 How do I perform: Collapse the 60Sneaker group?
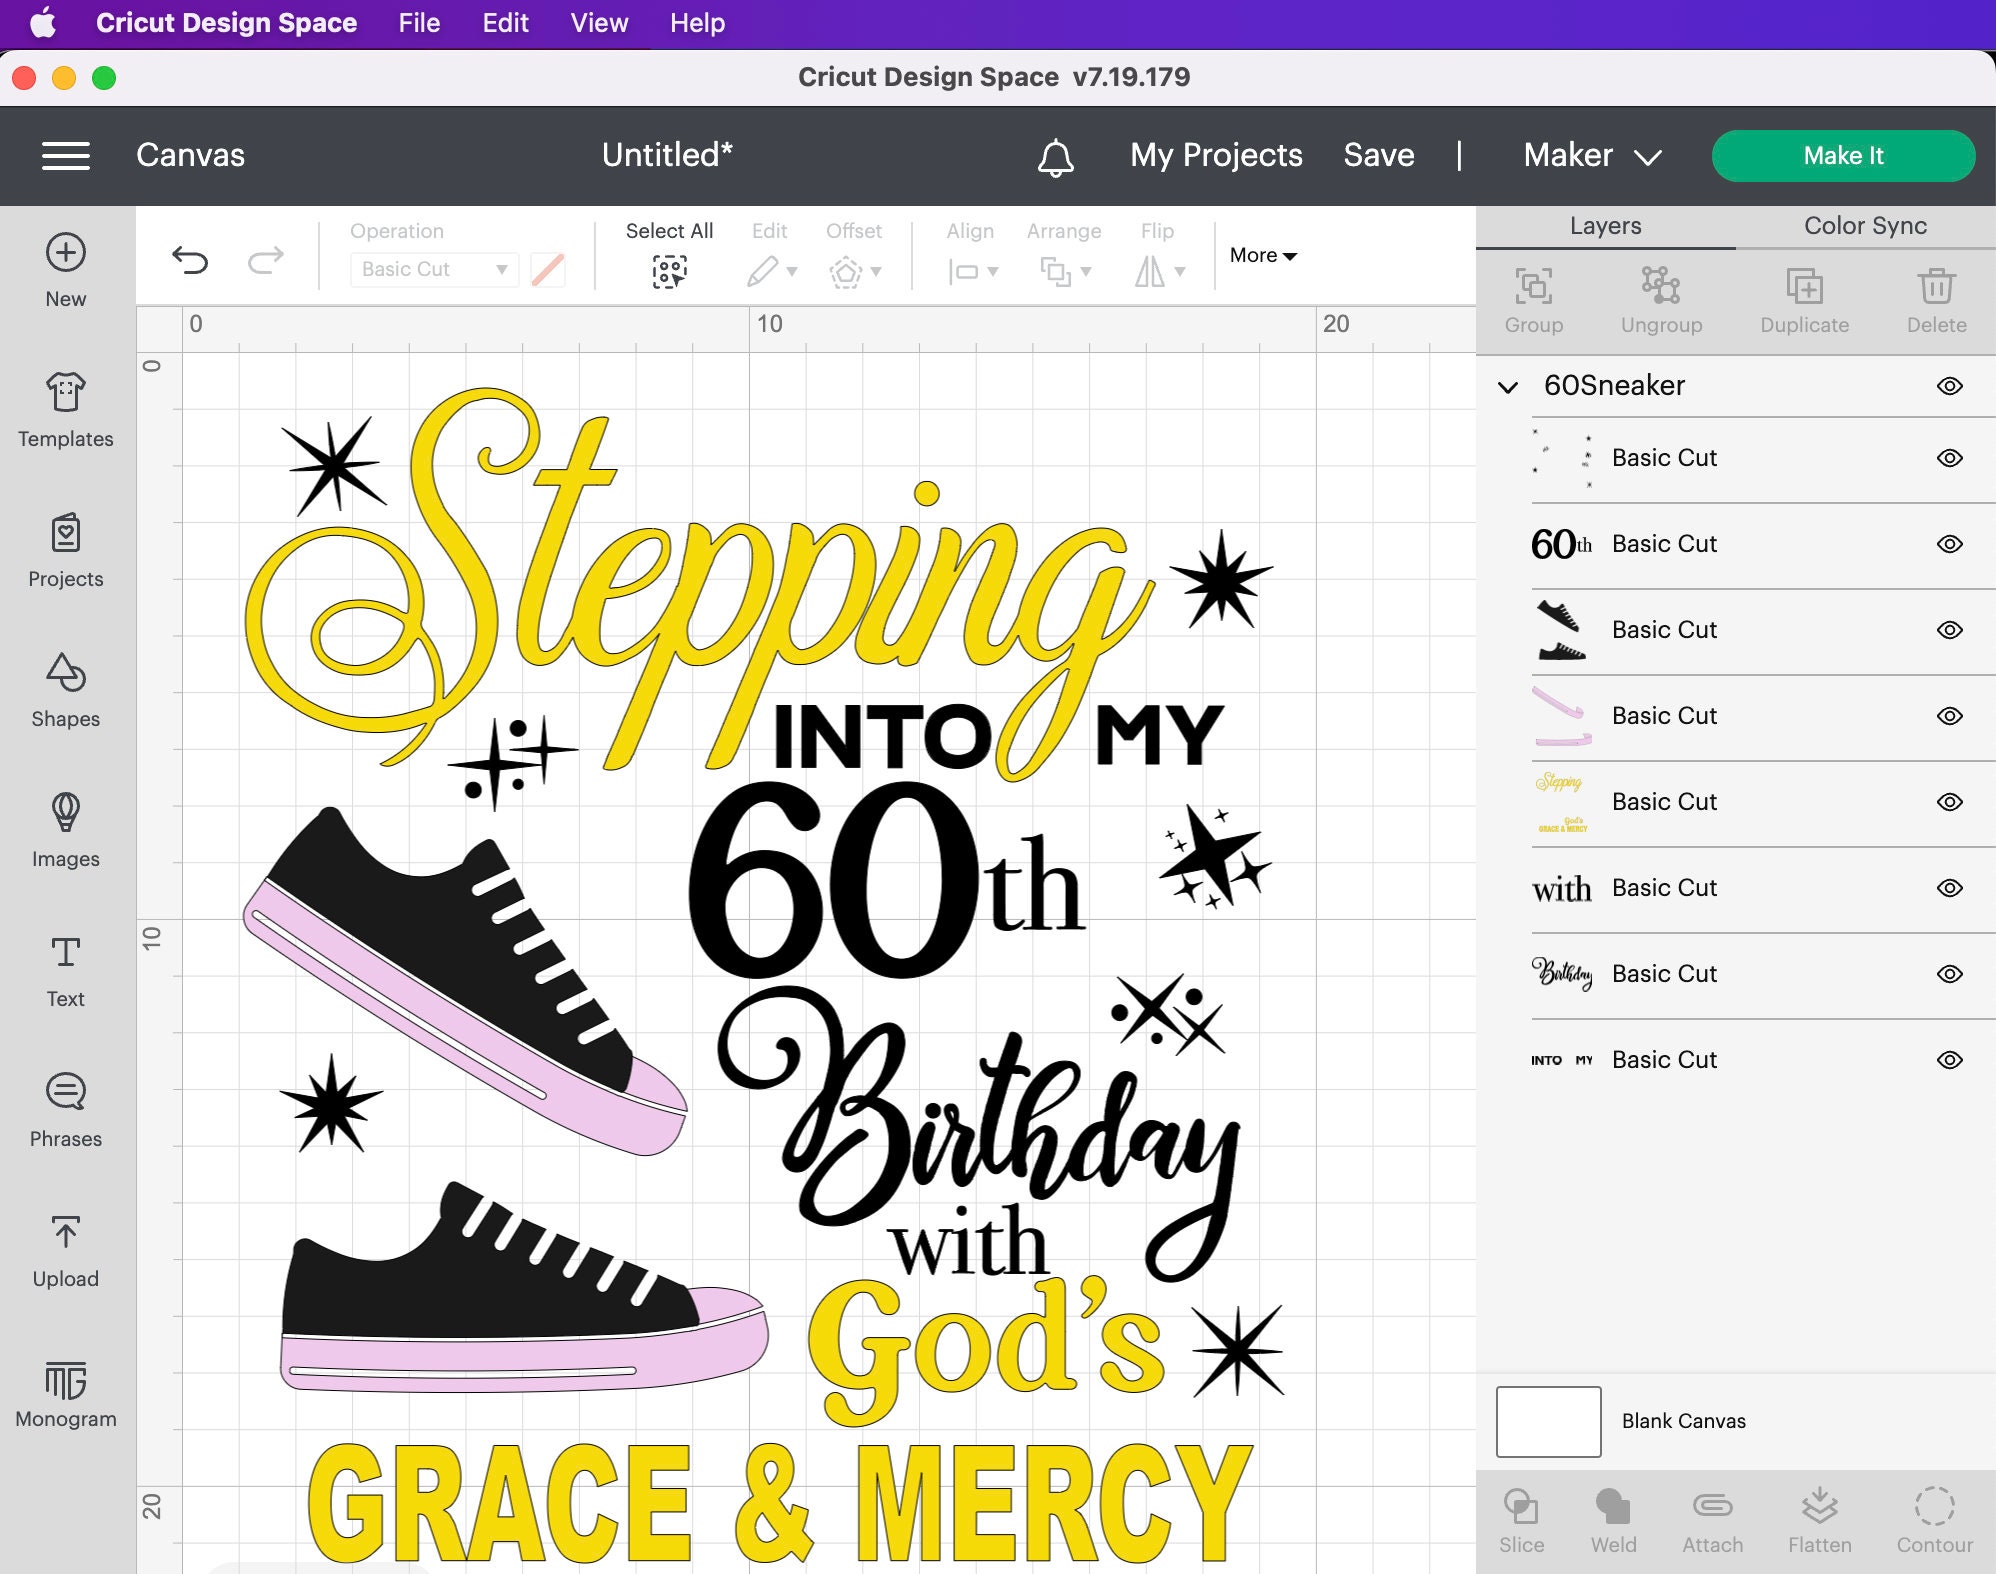coord(1508,386)
